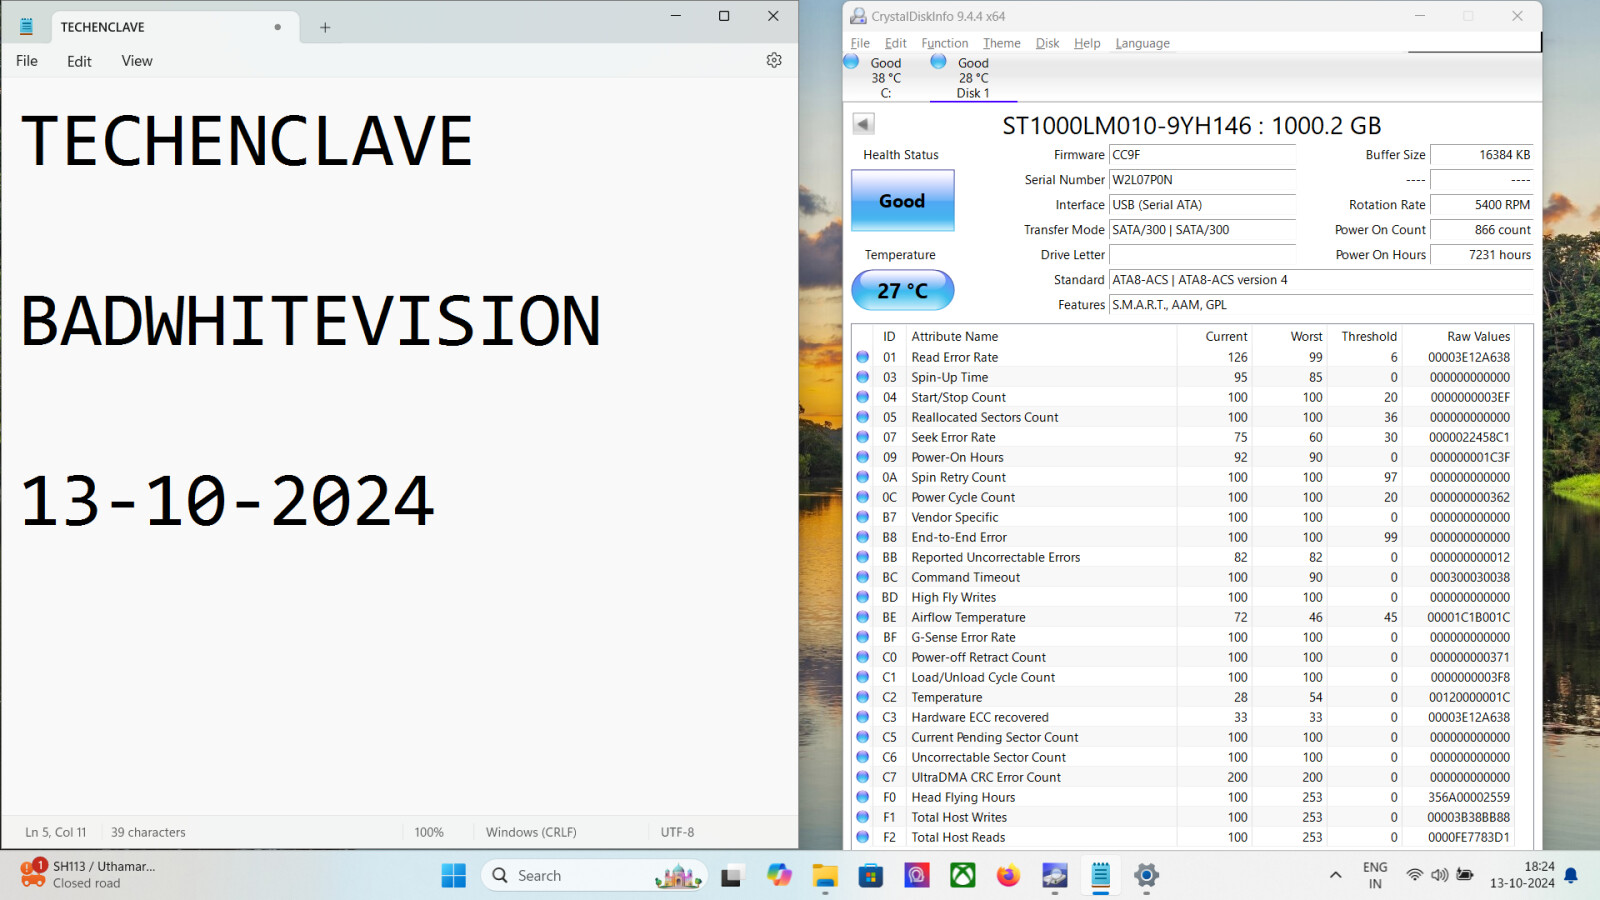Open the Function menu in CrystalDiskInfo
This screenshot has height=900, width=1600.
944,43
